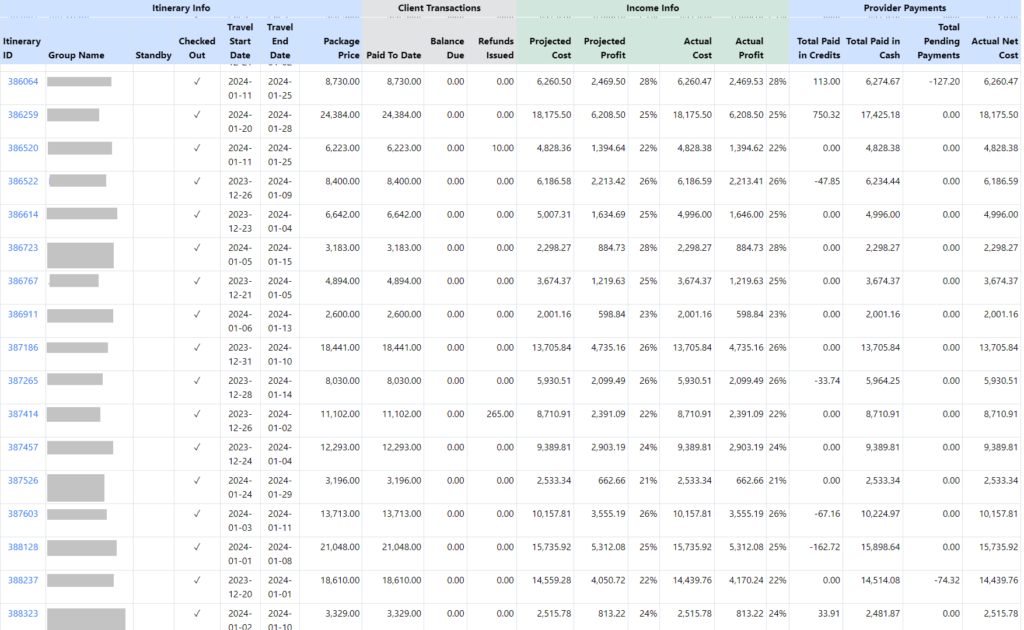Open itinerary 386767 link

23,281
